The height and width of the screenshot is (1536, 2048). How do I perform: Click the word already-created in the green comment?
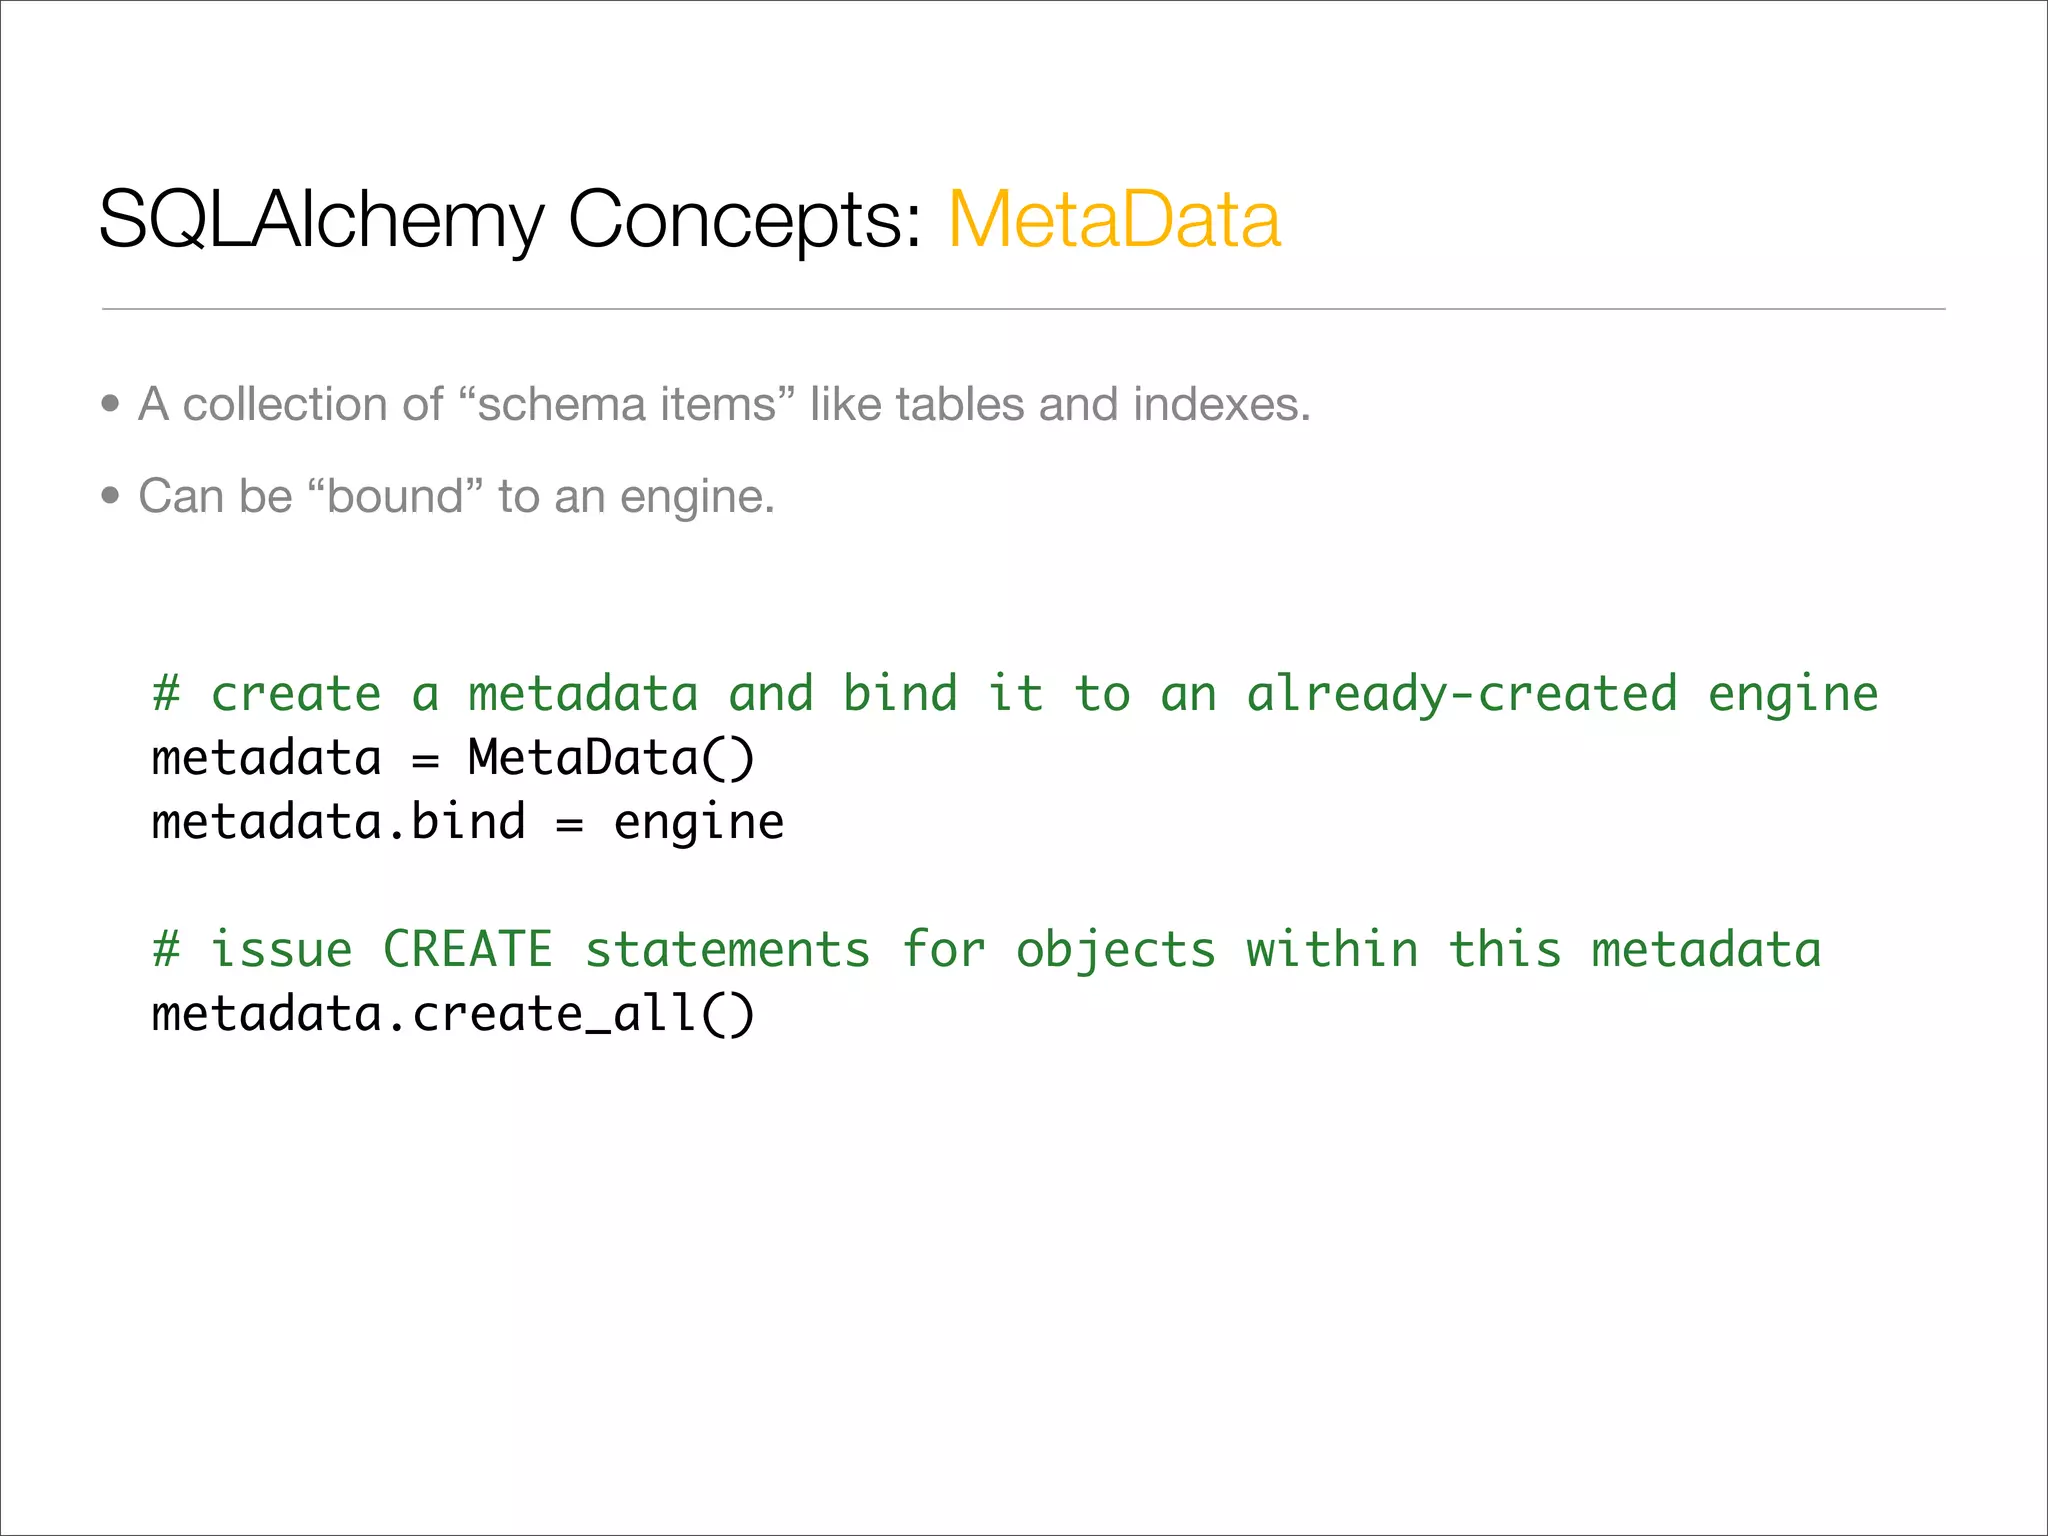pyautogui.click(x=1461, y=694)
